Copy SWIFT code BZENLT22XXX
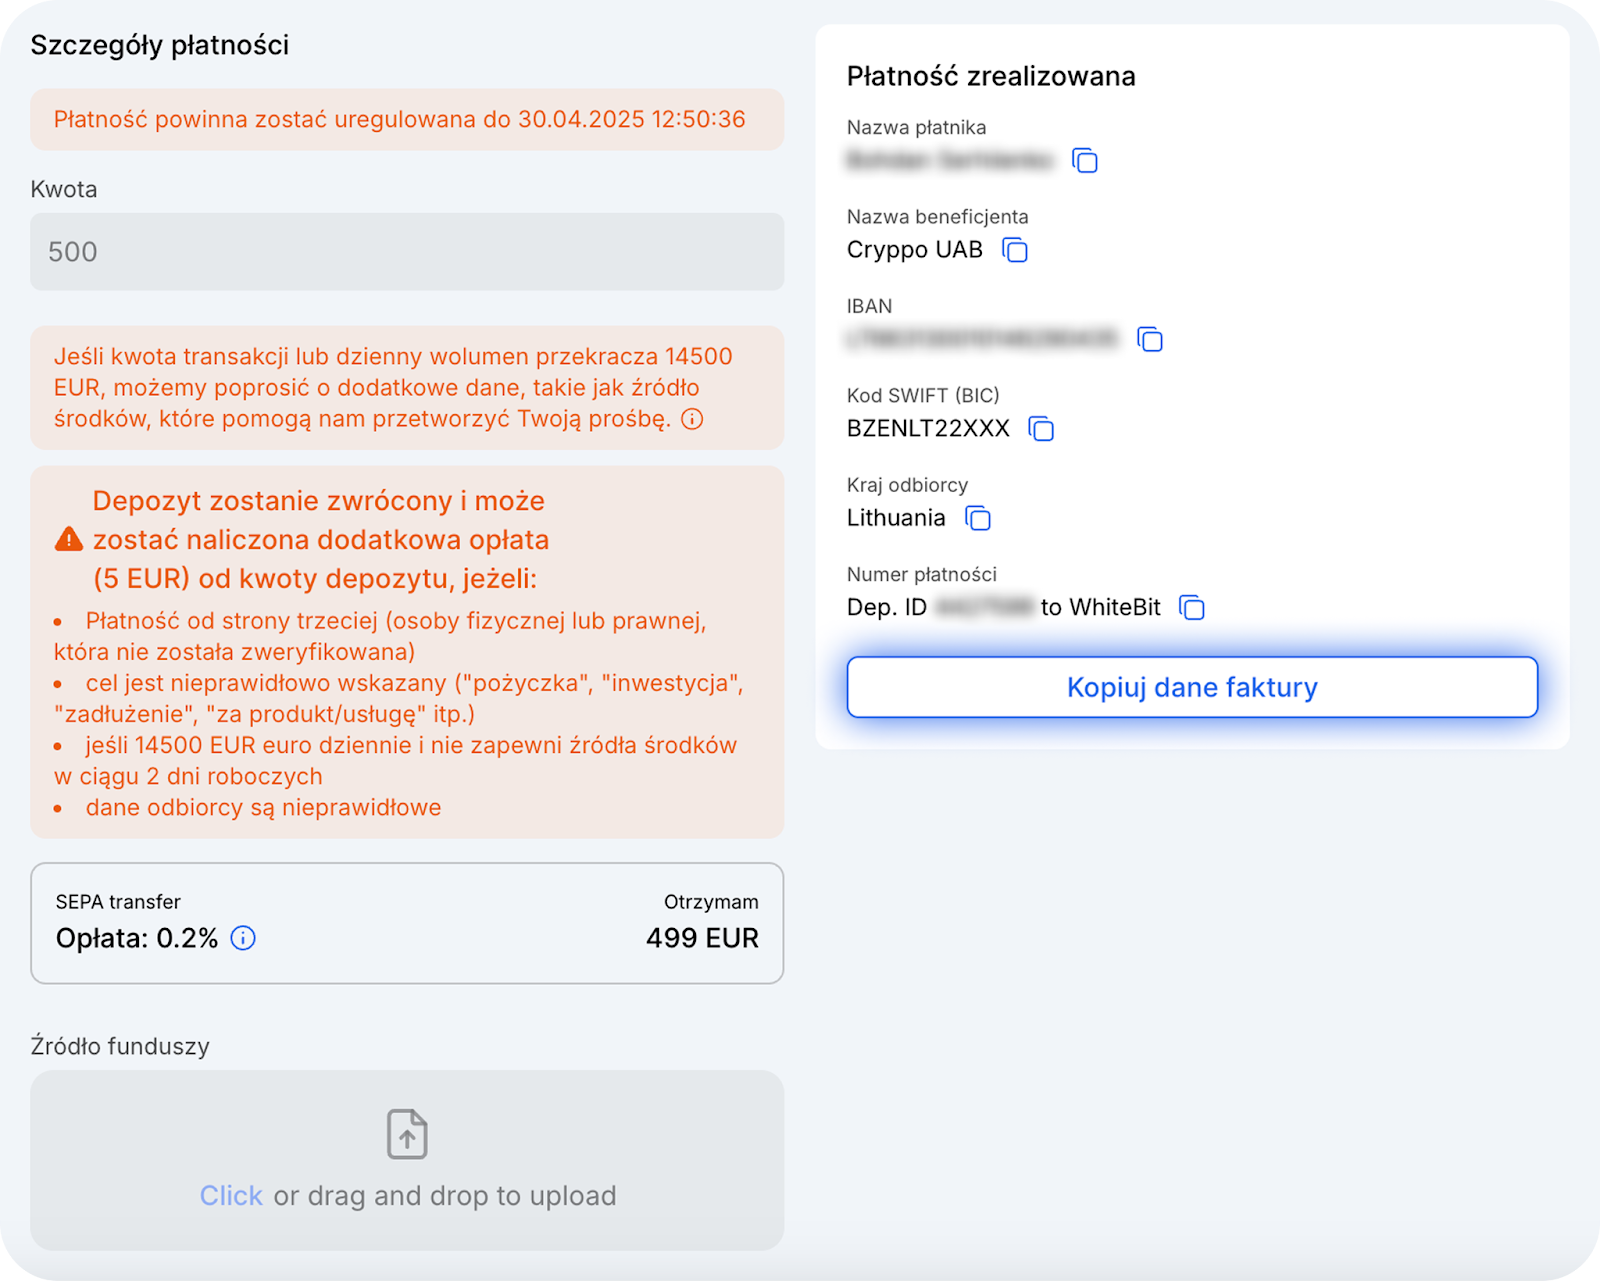 click(x=1041, y=429)
